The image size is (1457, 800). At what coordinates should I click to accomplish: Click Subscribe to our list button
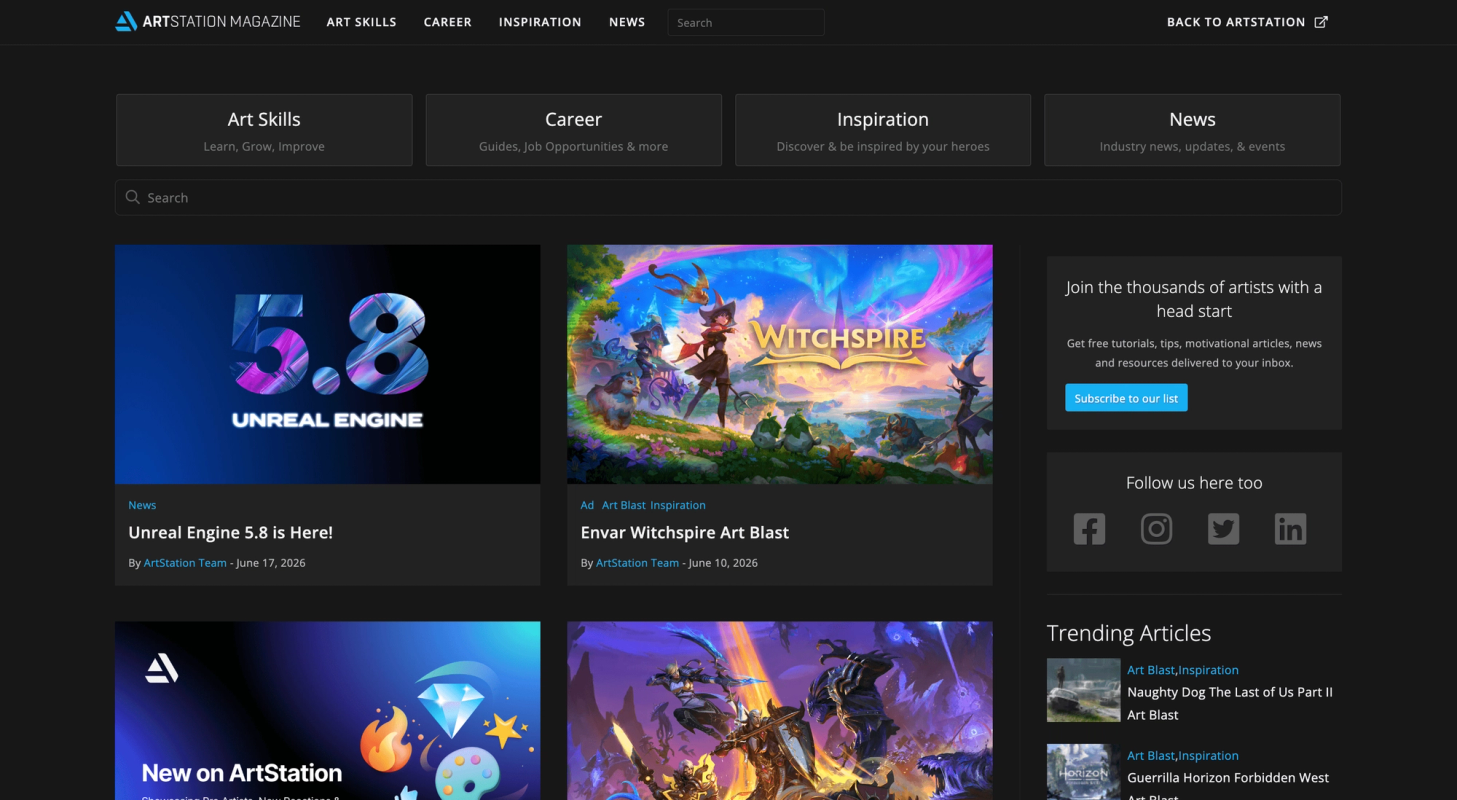coord(1126,398)
